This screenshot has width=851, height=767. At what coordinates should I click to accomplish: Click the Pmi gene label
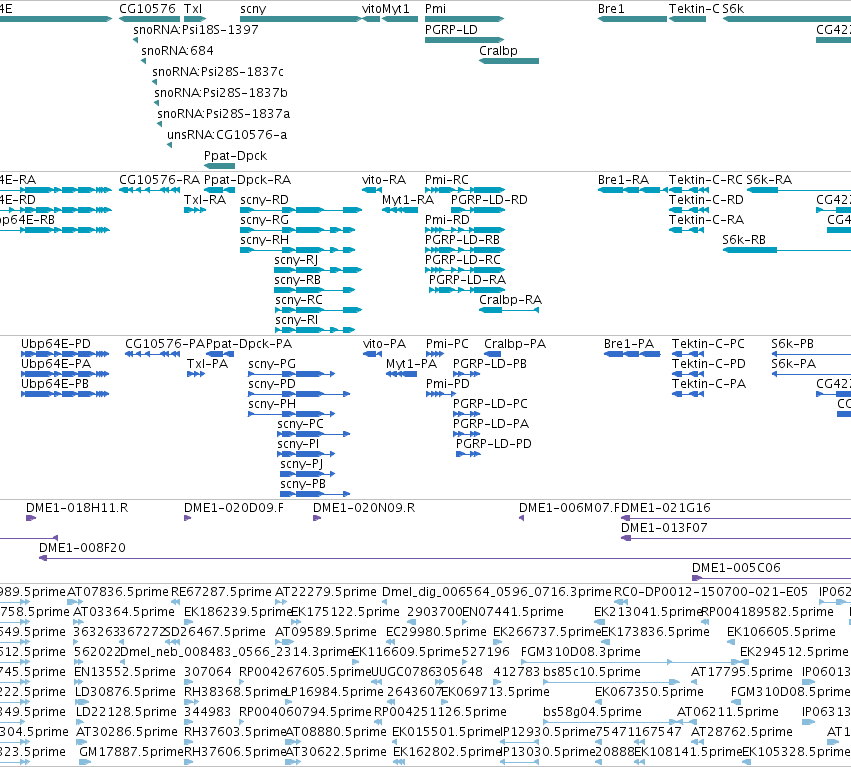(435, 9)
